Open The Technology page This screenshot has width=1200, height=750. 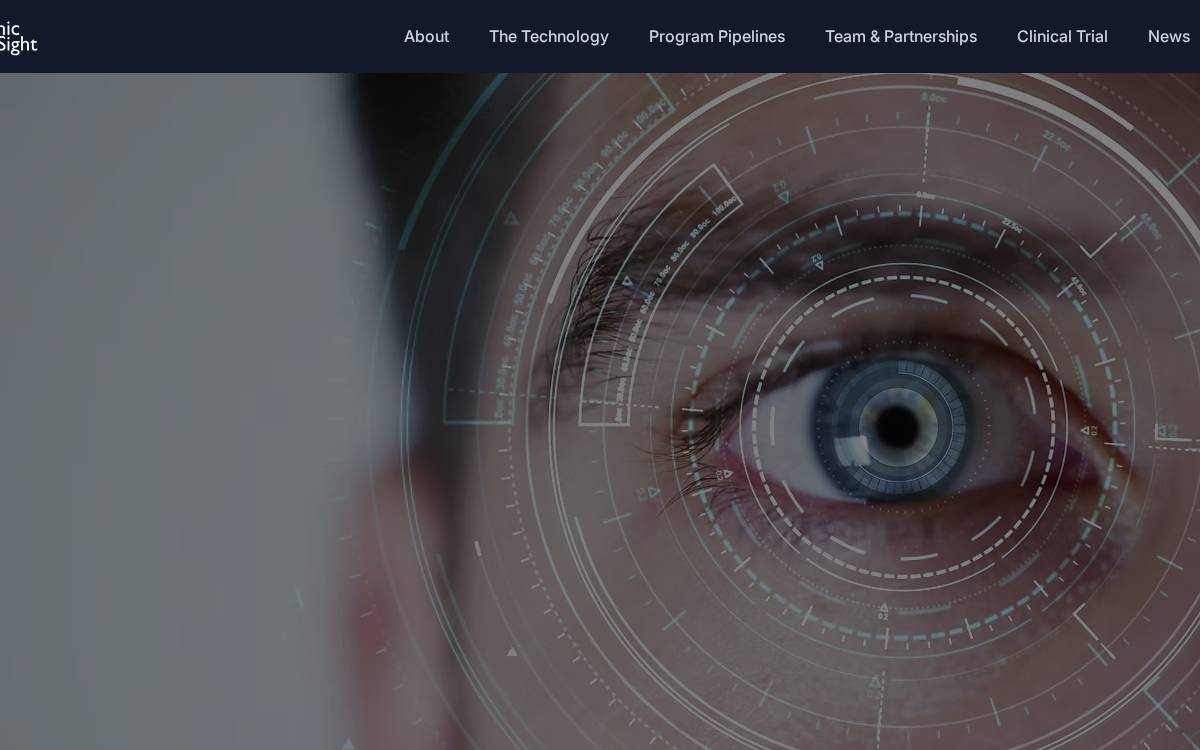click(548, 37)
